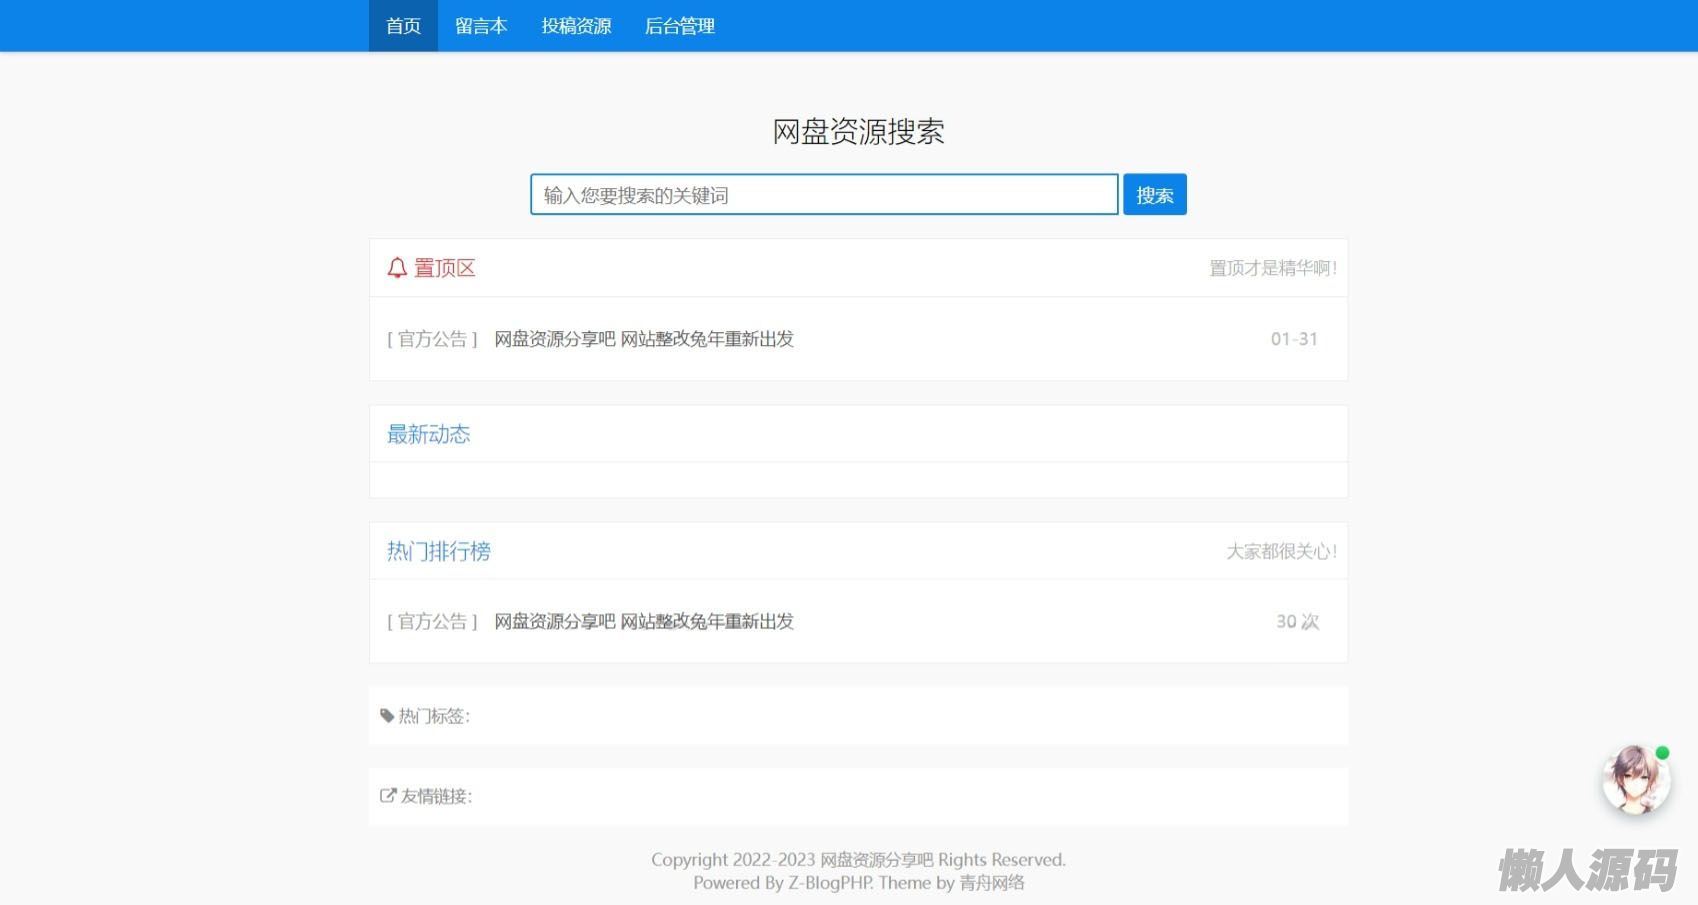Click the green online status dot
Viewport: 1698px width, 905px height.
[x=1662, y=753]
